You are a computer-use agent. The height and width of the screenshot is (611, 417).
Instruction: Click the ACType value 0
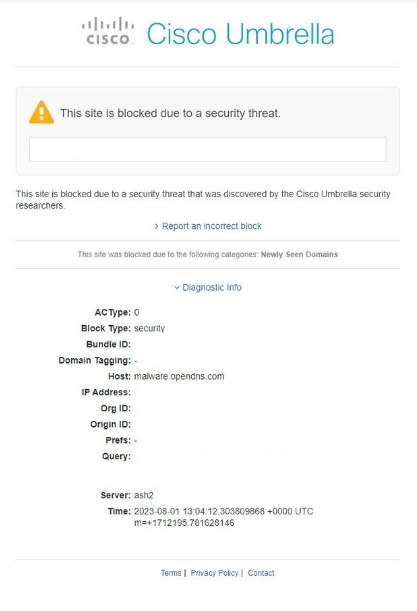(136, 313)
